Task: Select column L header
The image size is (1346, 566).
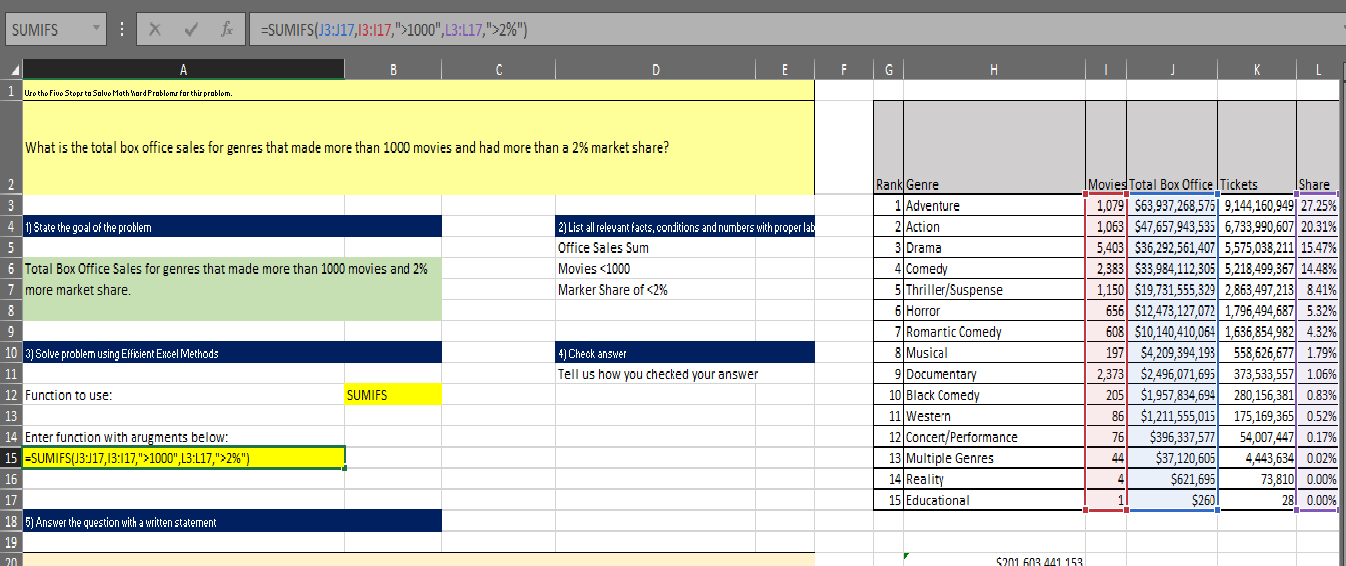Action: tap(1317, 70)
